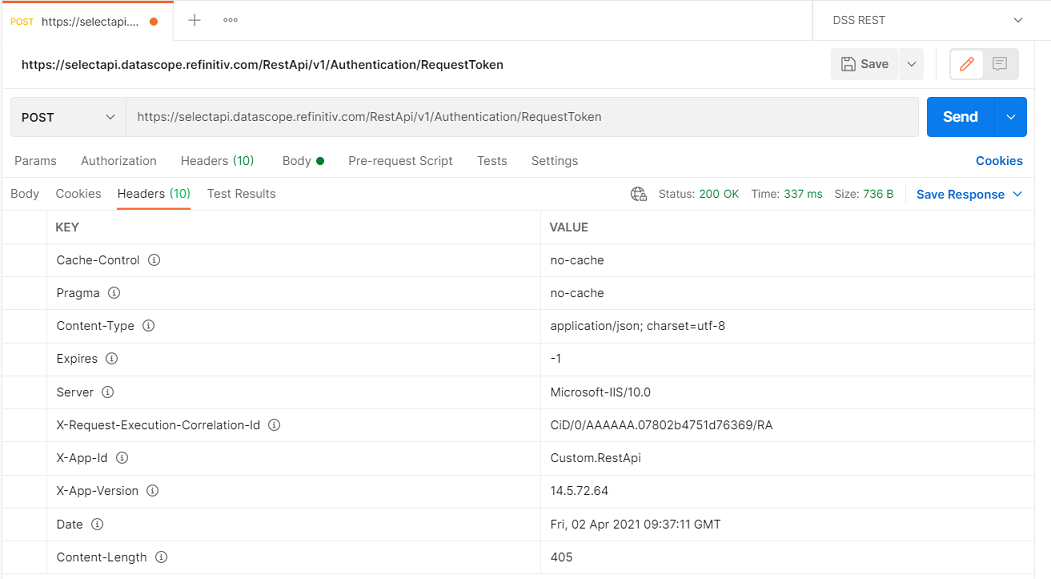Screen dimensions: 1051x579
Task: Open a new request tab with plus icon
Action: click(x=194, y=20)
